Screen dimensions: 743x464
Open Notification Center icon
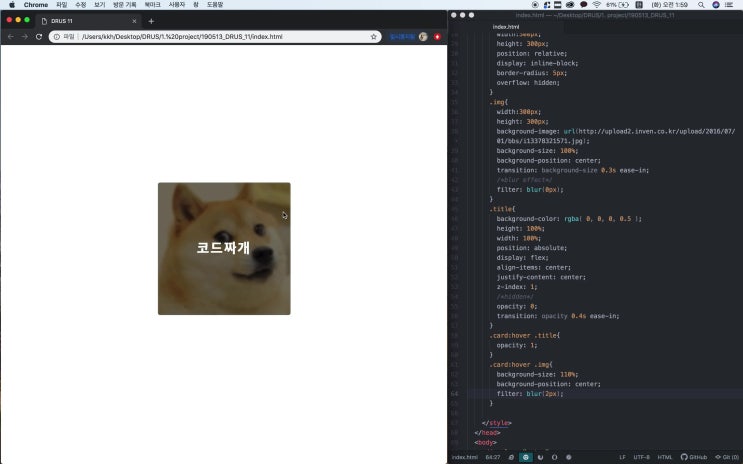729,5
